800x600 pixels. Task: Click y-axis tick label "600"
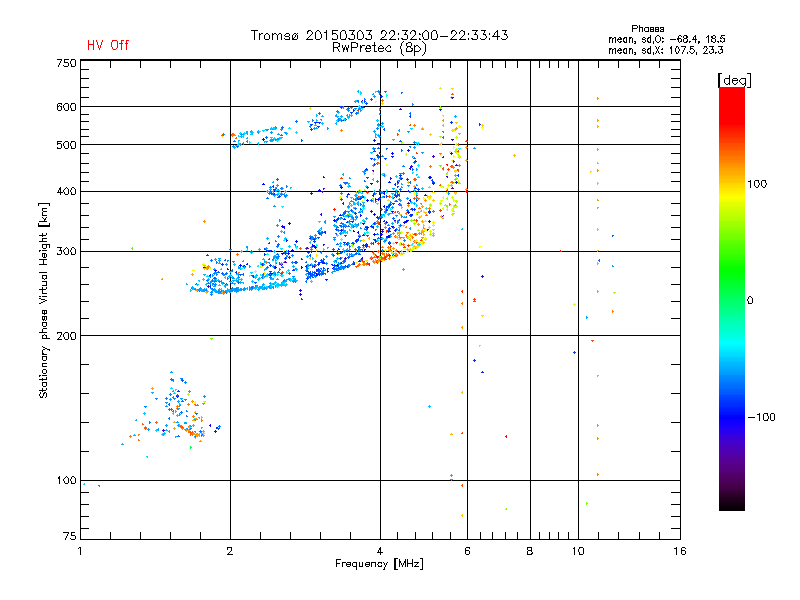66,107
